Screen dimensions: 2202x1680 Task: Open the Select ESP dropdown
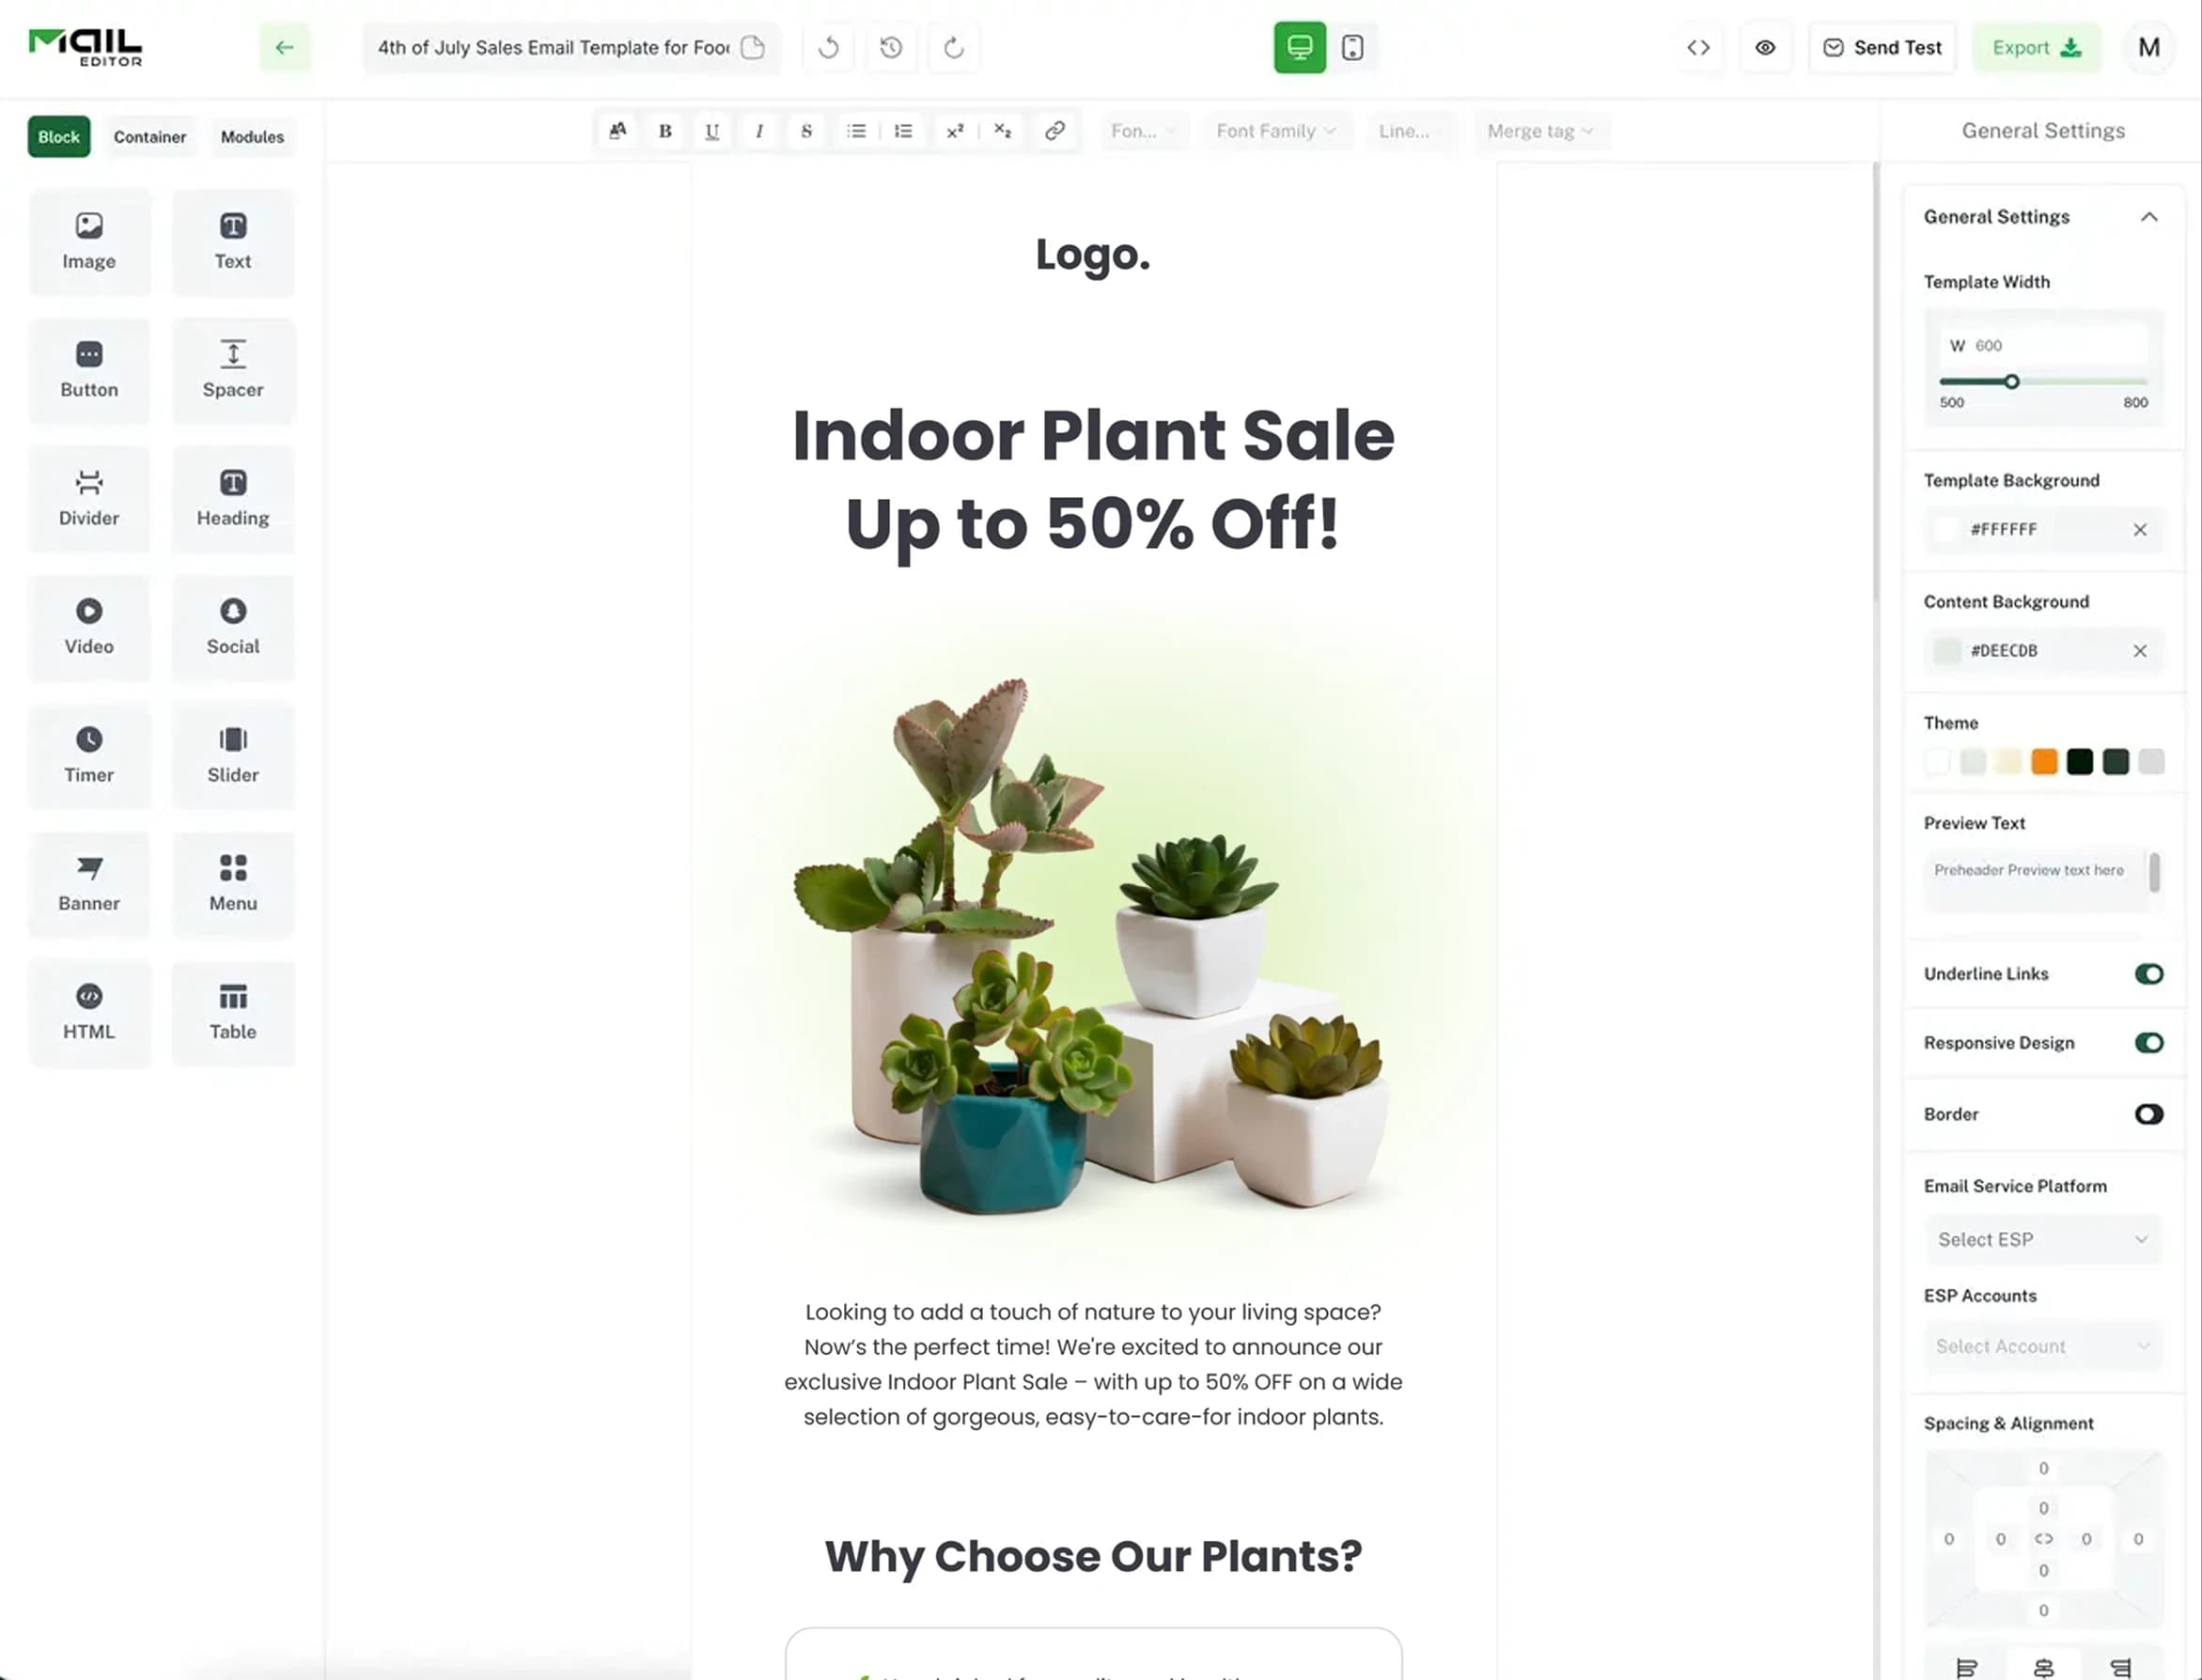tap(2043, 1239)
